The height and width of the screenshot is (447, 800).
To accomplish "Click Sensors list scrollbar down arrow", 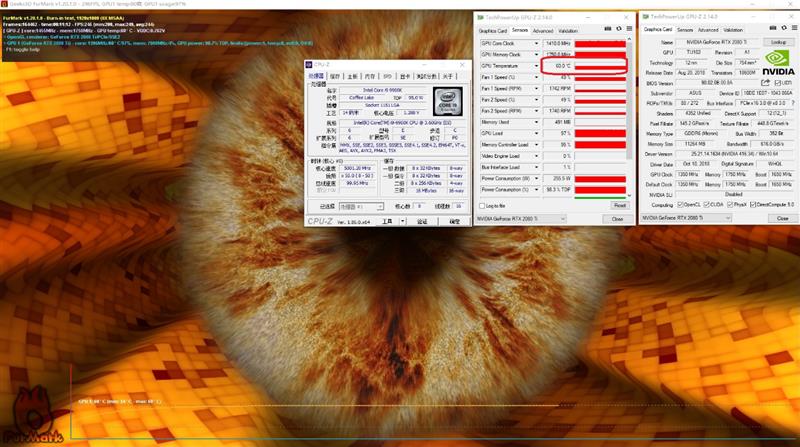I will pos(629,195).
